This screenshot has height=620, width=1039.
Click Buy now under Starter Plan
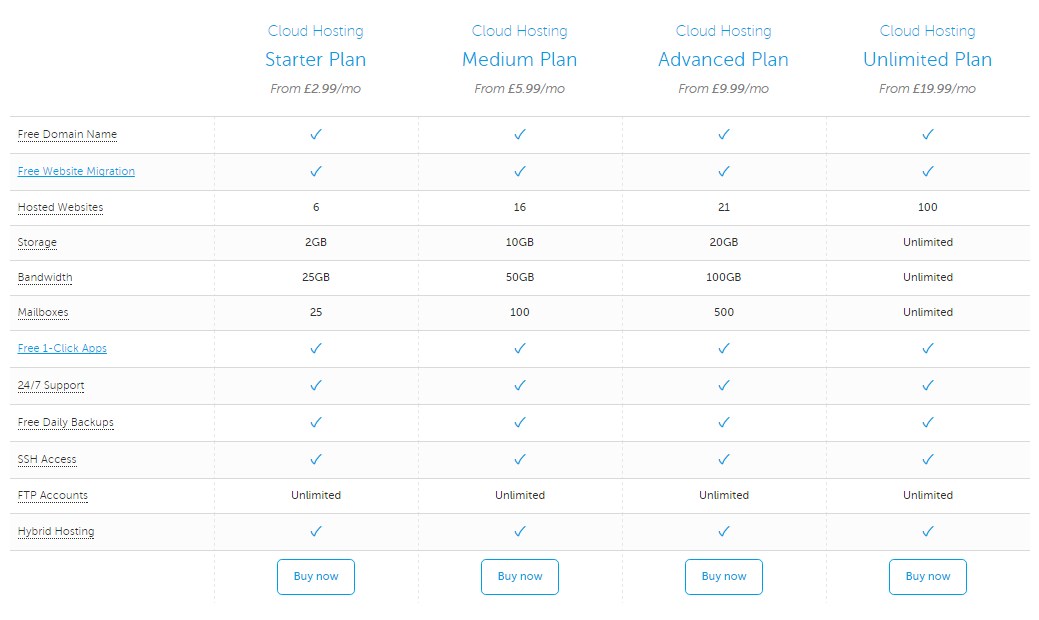(x=315, y=576)
